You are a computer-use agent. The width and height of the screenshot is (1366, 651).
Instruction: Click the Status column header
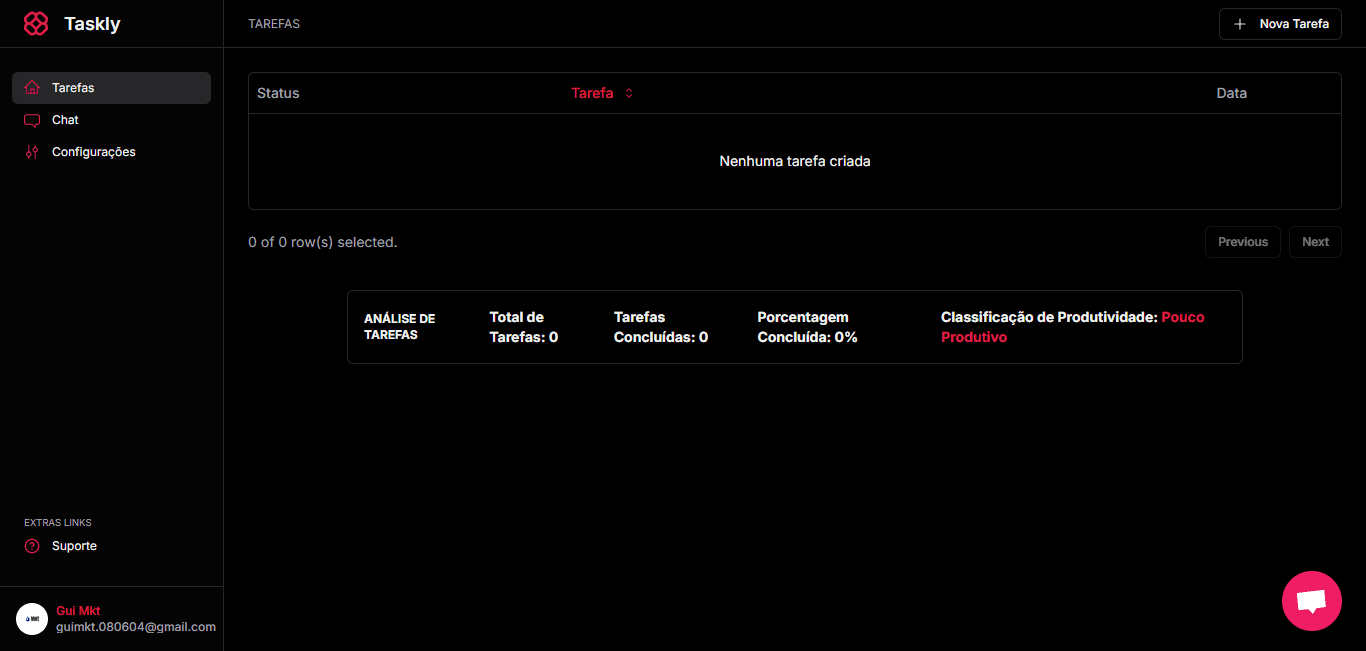pos(278,93)
